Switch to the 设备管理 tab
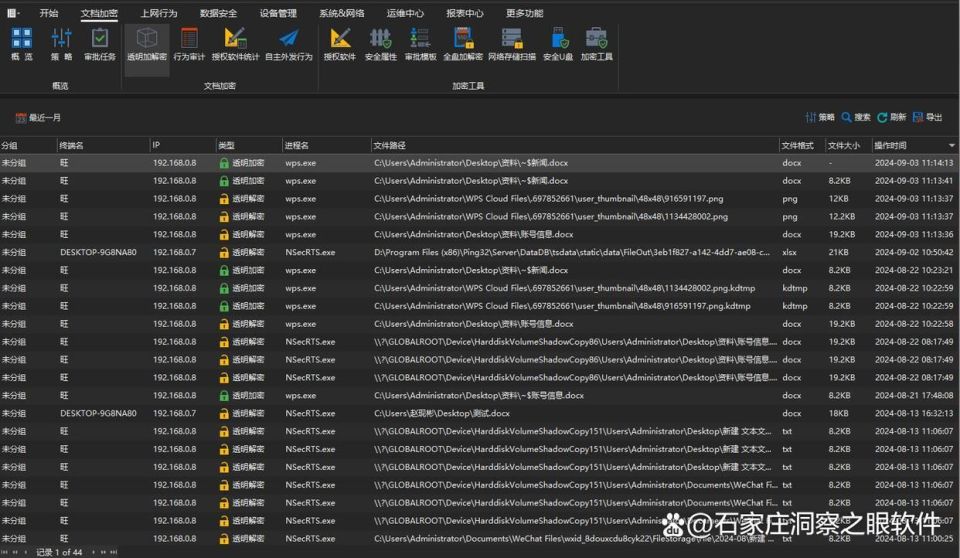 [278, 13]
